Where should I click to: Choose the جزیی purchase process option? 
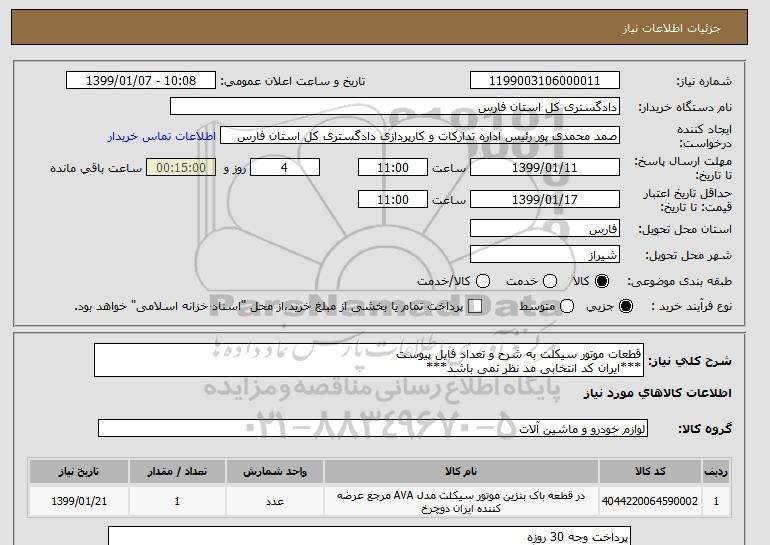click(x=626, y=306)
